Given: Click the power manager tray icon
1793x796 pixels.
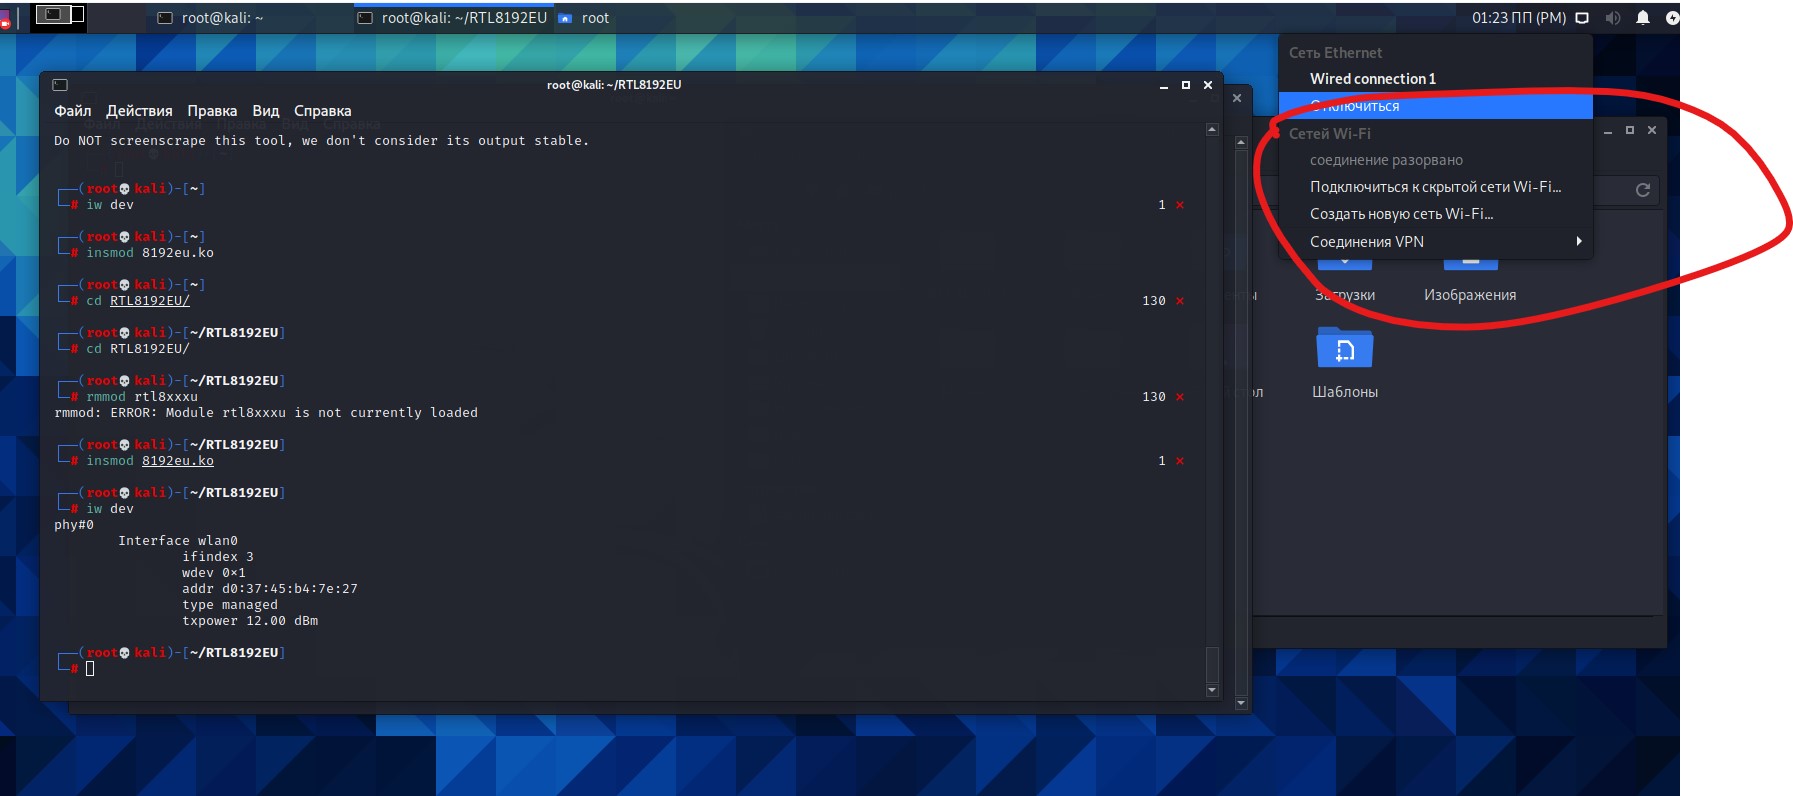Looking at the screenshot, I should tap(1672, 18).
